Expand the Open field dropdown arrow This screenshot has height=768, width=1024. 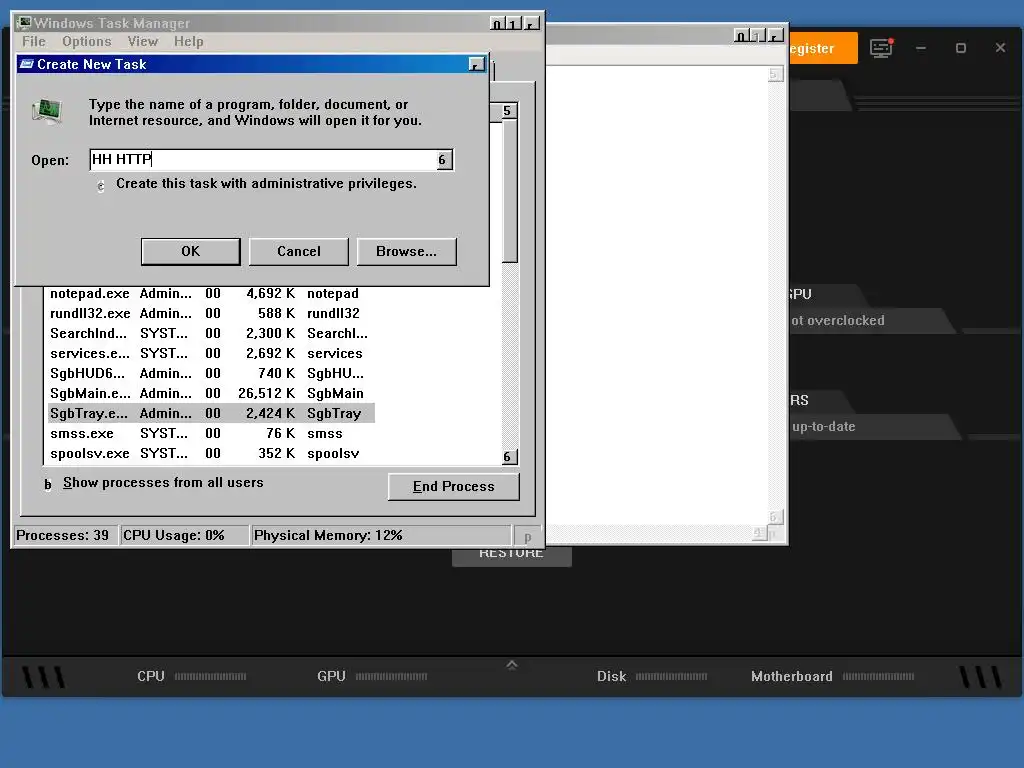443,159
